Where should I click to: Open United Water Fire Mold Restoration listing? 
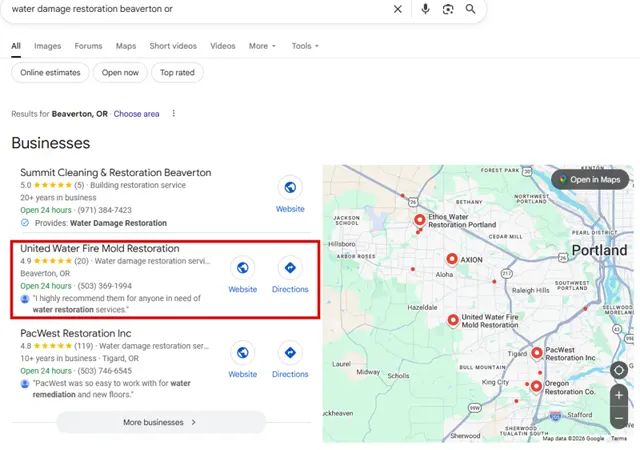click(100, 248)
